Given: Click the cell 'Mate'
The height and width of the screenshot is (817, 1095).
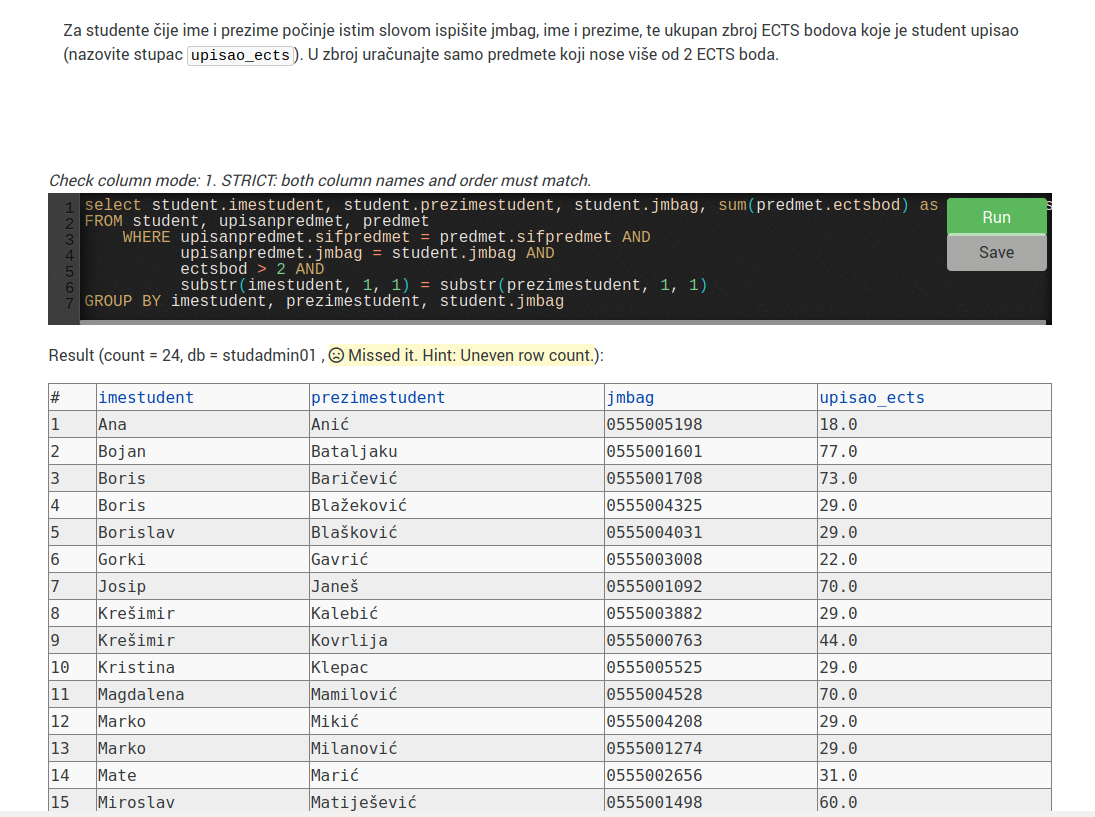Looking at the screenshot, I should 203,776.
